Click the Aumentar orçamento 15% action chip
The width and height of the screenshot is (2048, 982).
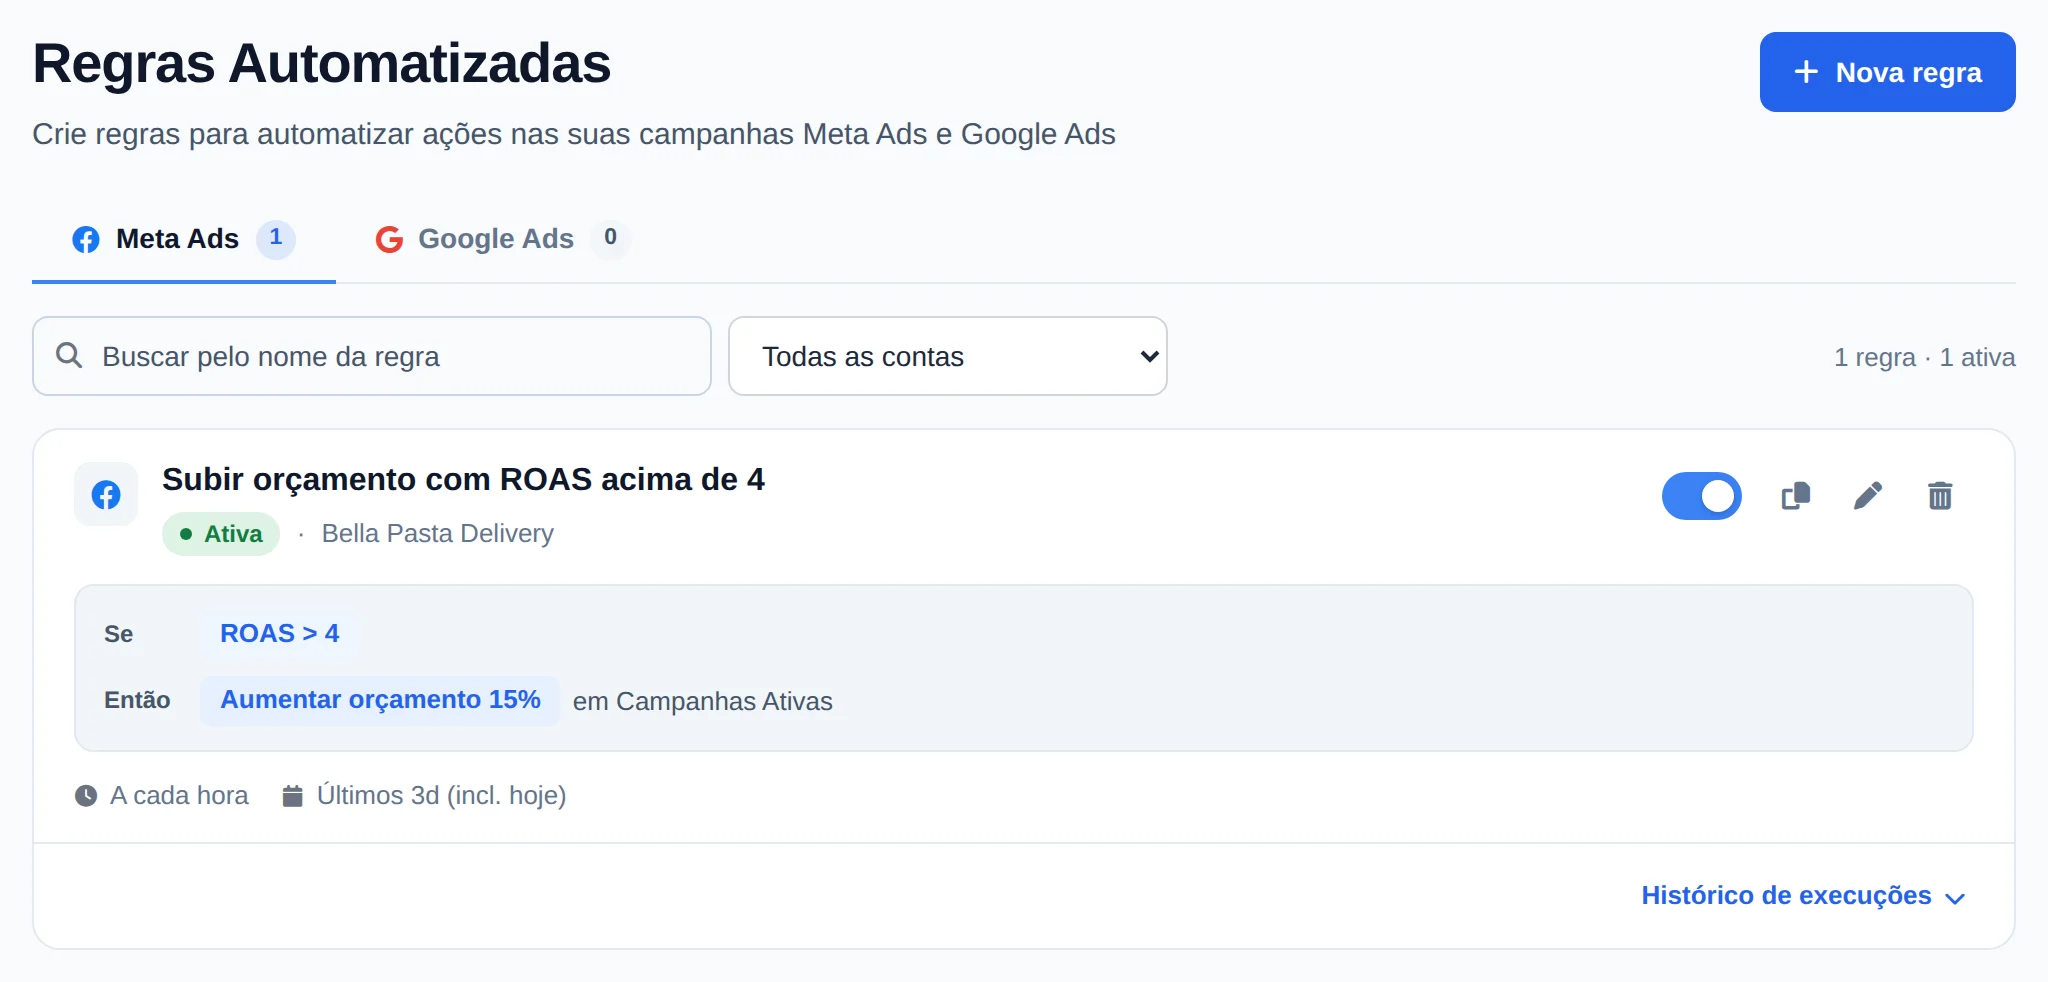coord(380,700)
